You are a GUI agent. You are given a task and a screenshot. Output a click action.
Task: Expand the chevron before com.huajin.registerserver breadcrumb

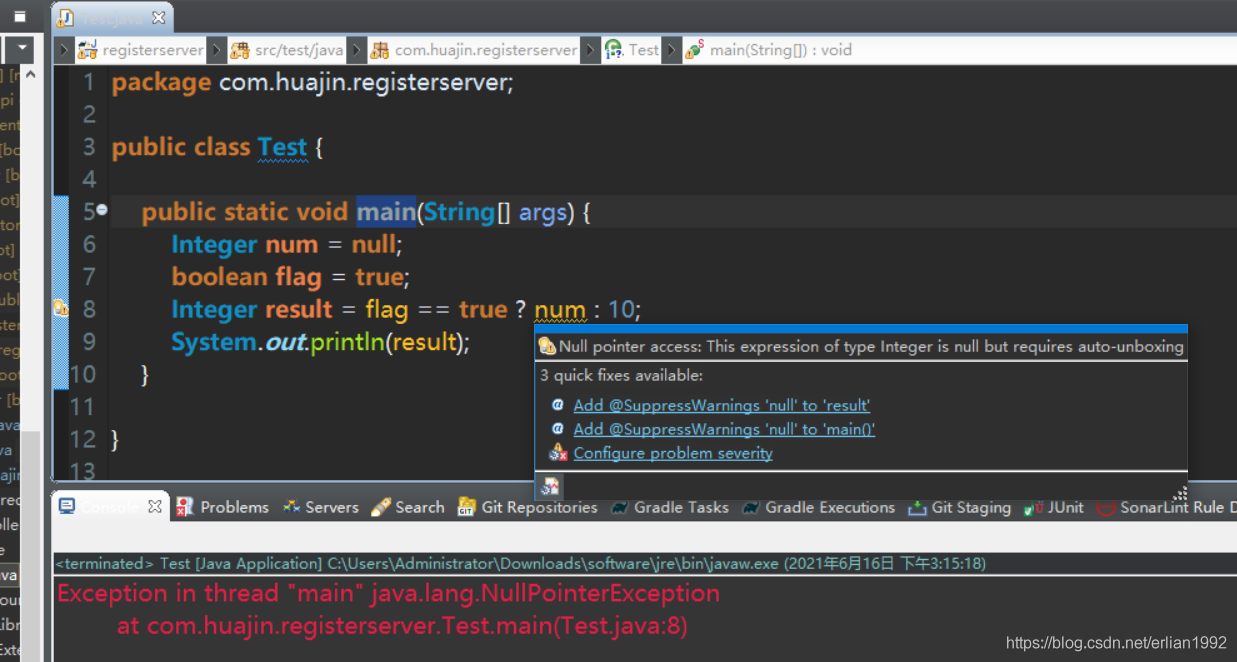click(355, 50)
